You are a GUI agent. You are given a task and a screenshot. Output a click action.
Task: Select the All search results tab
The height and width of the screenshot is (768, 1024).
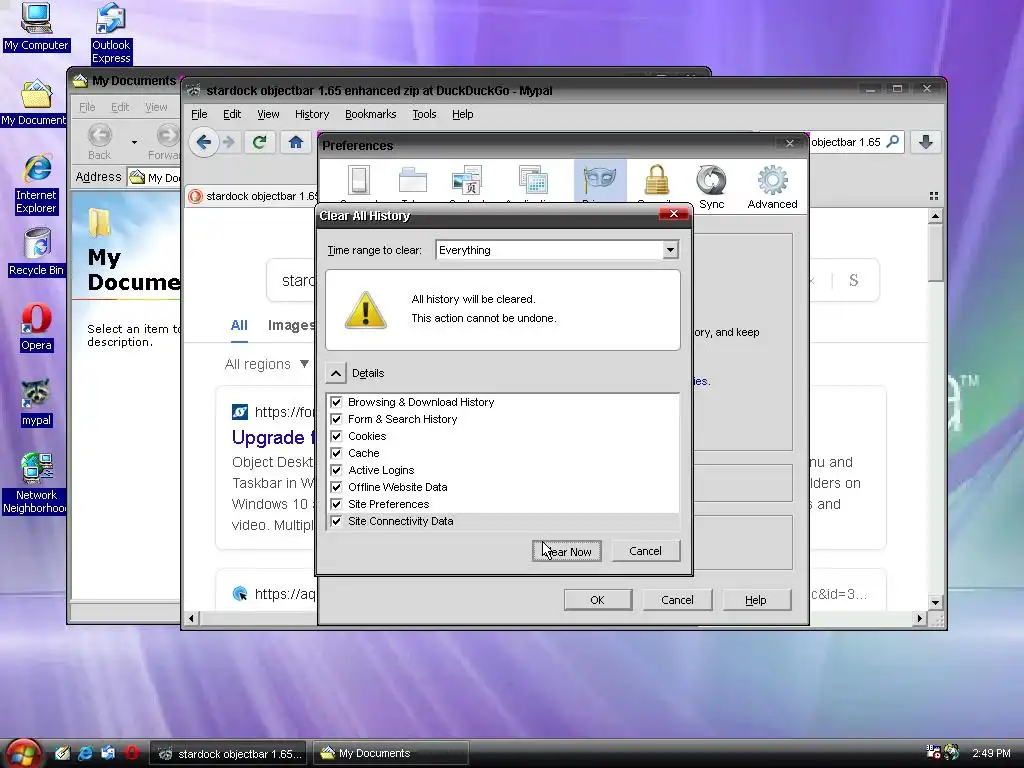239,325
